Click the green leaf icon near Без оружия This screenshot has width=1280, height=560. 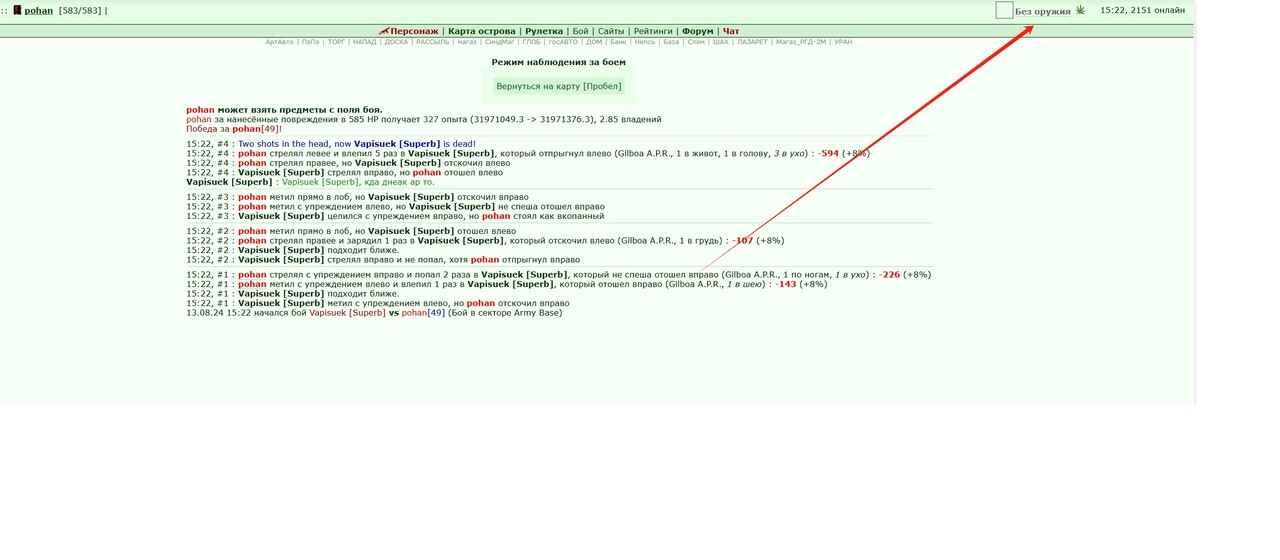pyautogui.click(x=1080, y=10)
